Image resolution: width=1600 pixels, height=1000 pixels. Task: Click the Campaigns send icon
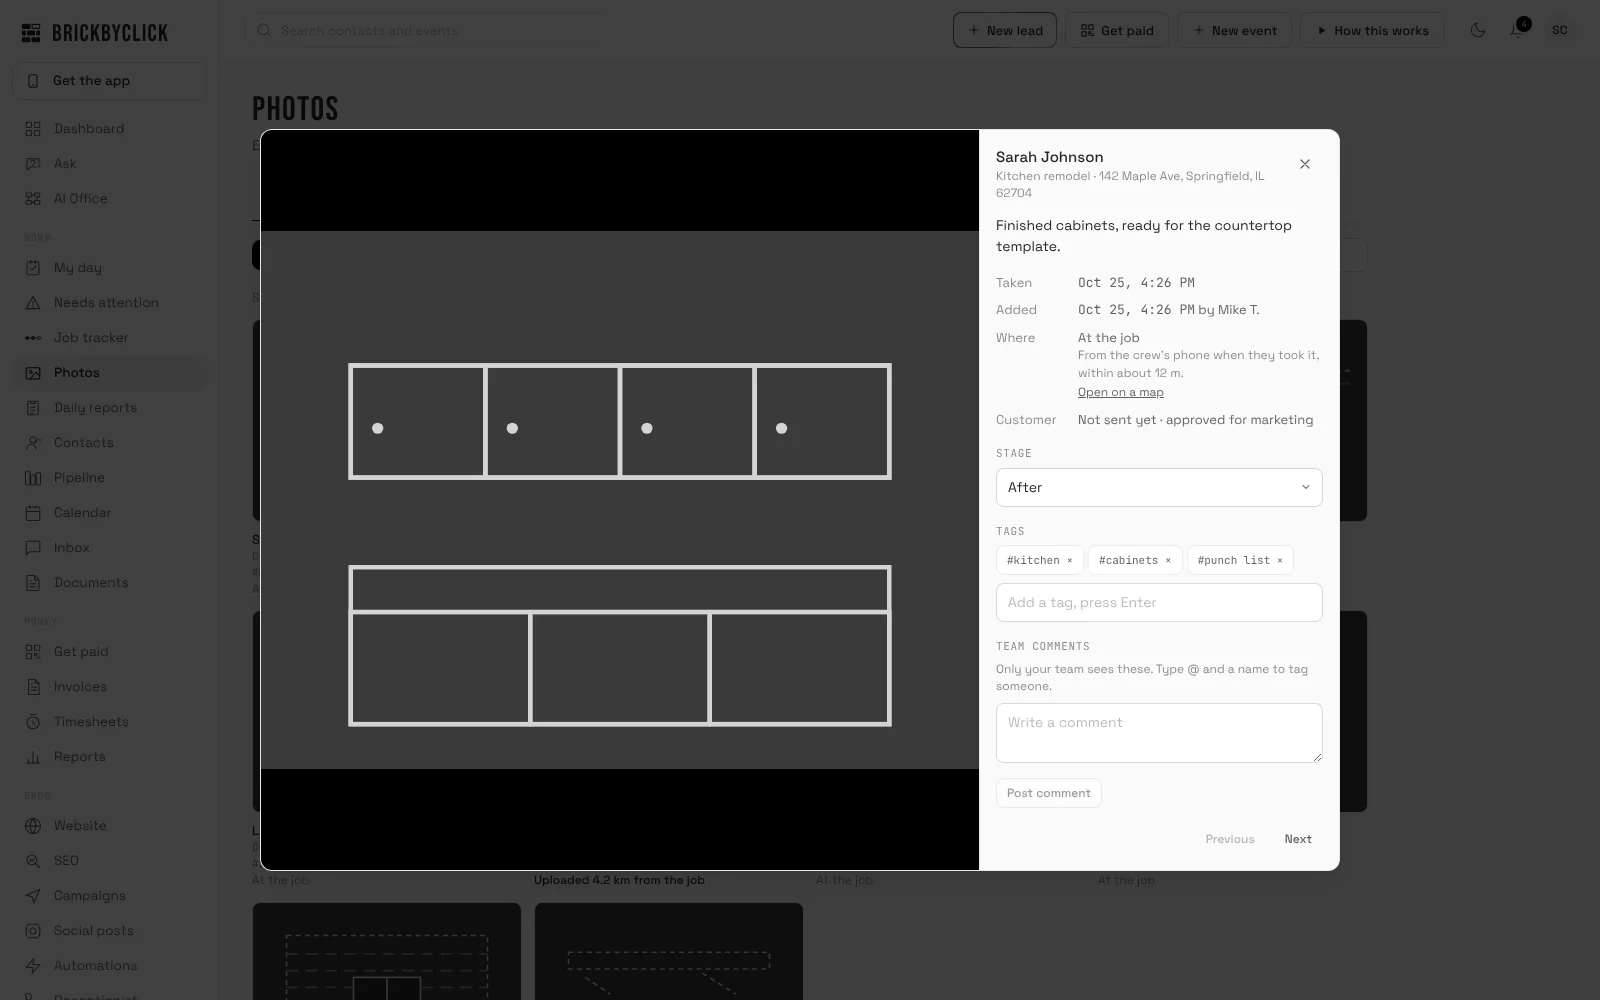(x=33, y=896)
